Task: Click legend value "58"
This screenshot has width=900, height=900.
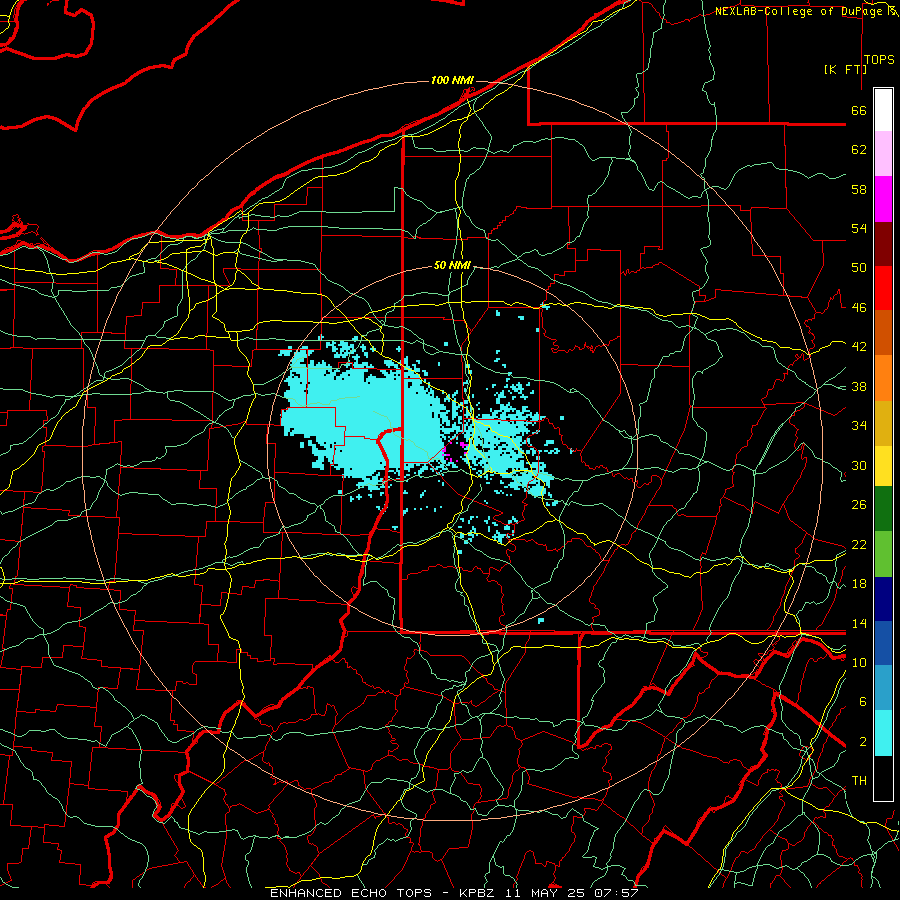Action: [x=859, y=189]
